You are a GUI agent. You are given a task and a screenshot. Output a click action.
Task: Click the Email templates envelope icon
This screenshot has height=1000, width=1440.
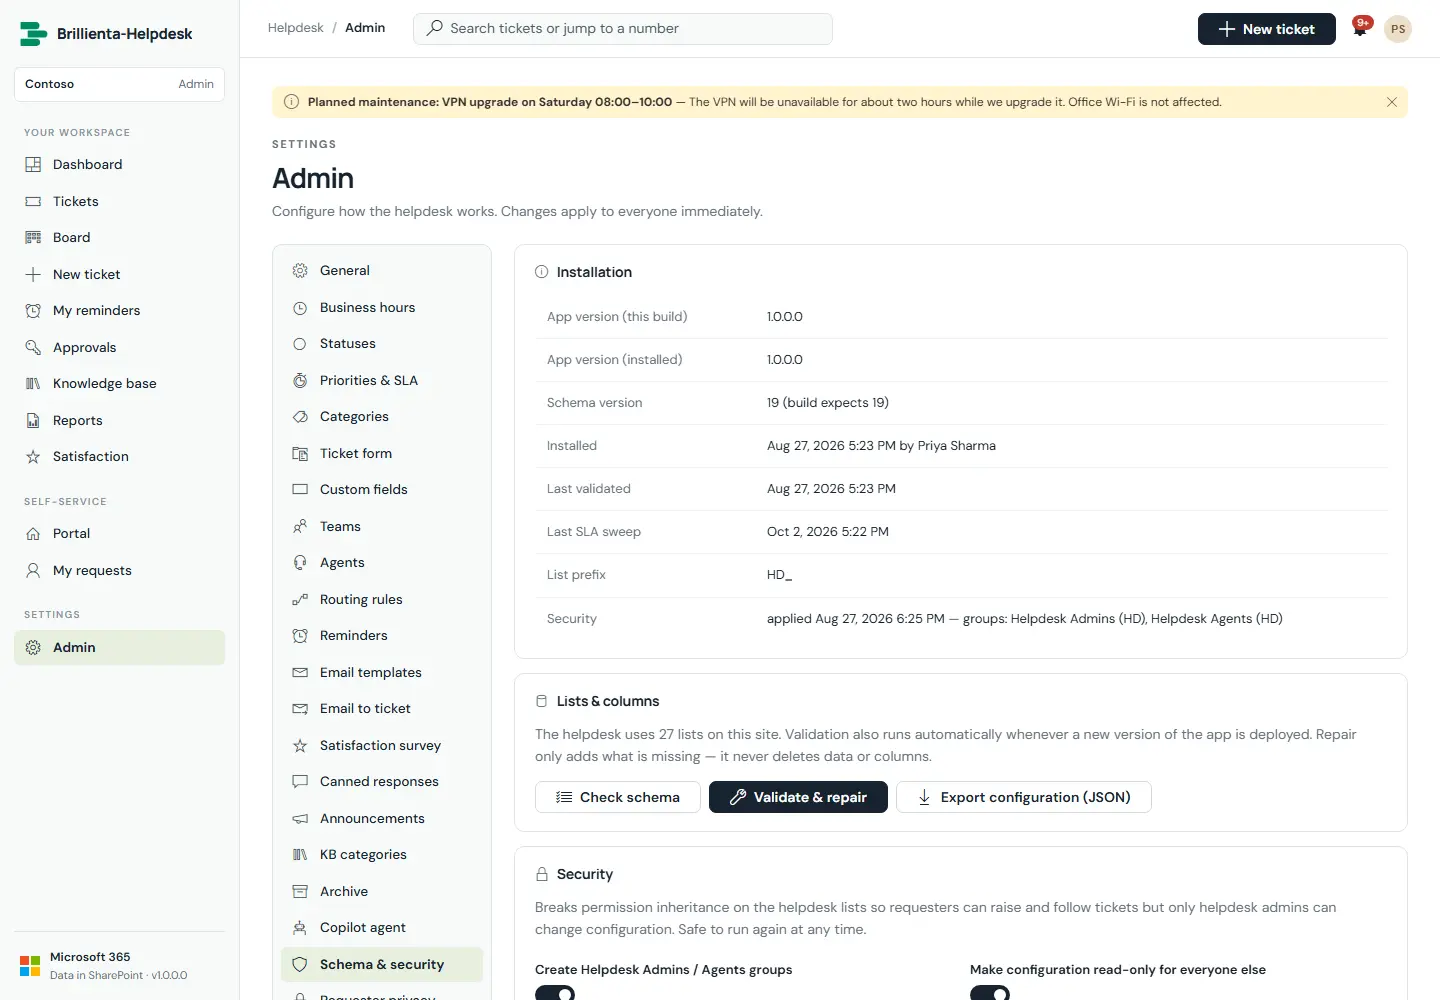tap(300, 672)
